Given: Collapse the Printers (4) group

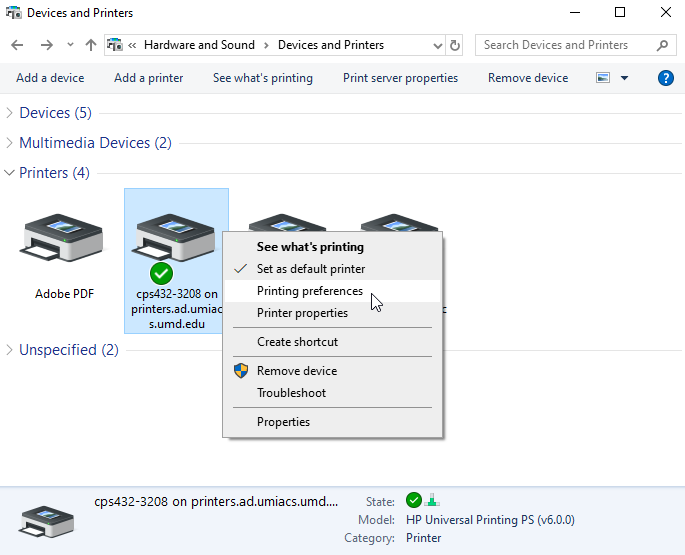Looking at the screenshot, I should [x=10, y=173].
